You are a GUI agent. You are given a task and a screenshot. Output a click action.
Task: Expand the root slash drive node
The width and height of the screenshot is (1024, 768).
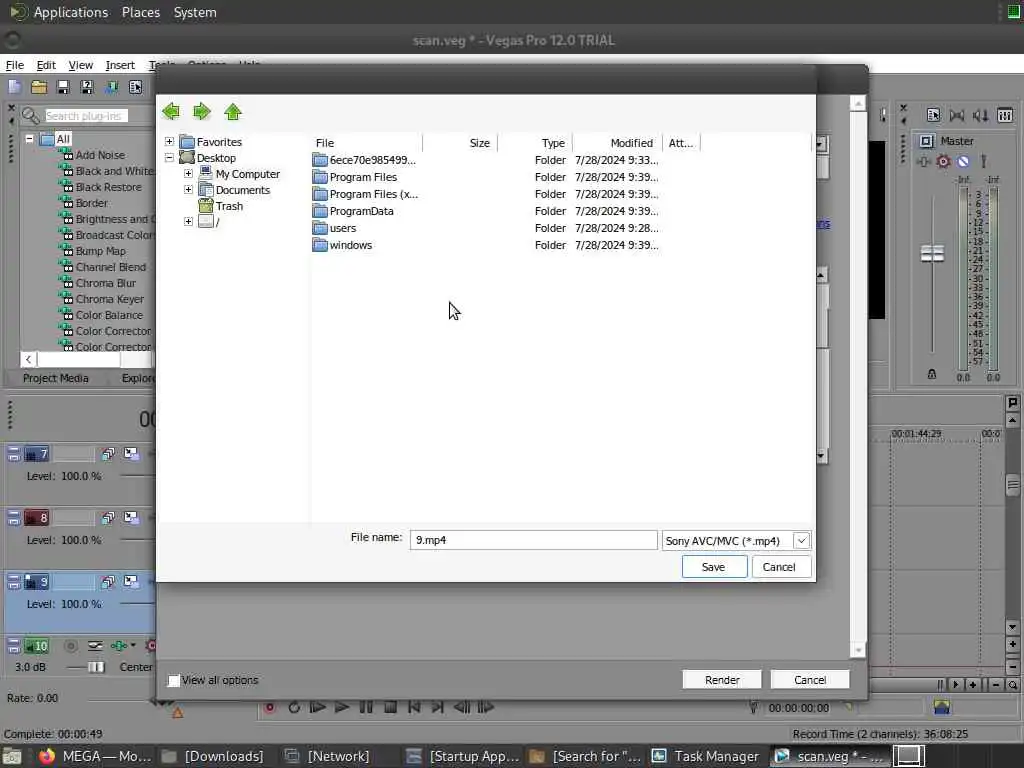tap(188, 221)
